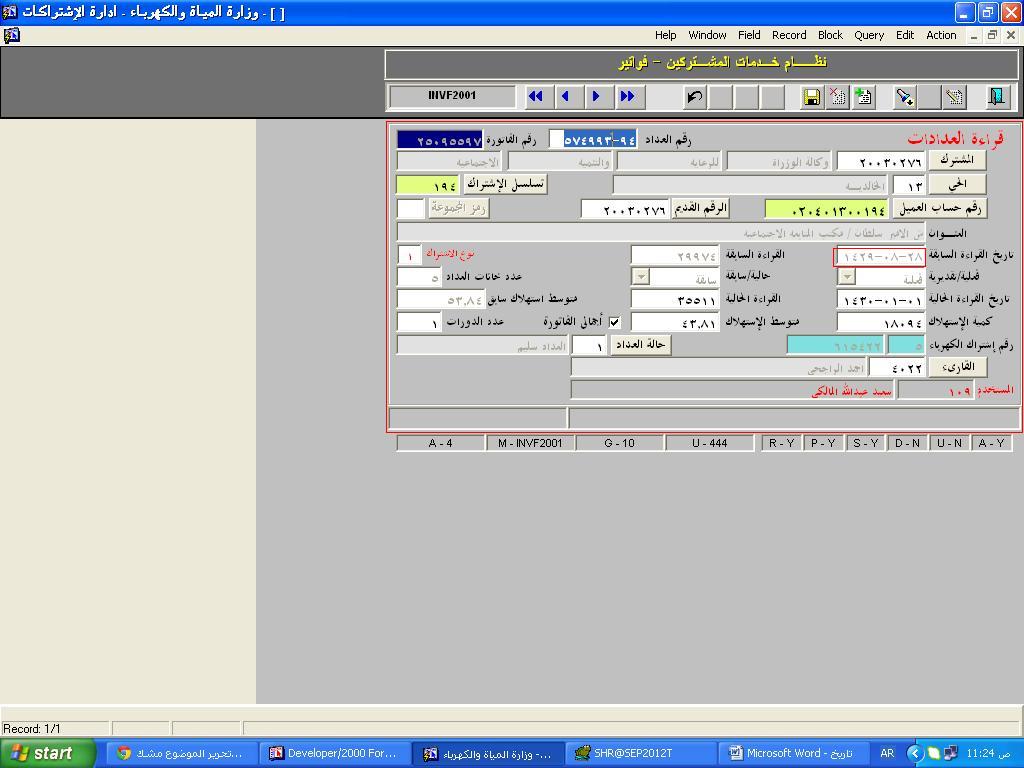
Task: Open the Record menu
Action: [788, 35]
